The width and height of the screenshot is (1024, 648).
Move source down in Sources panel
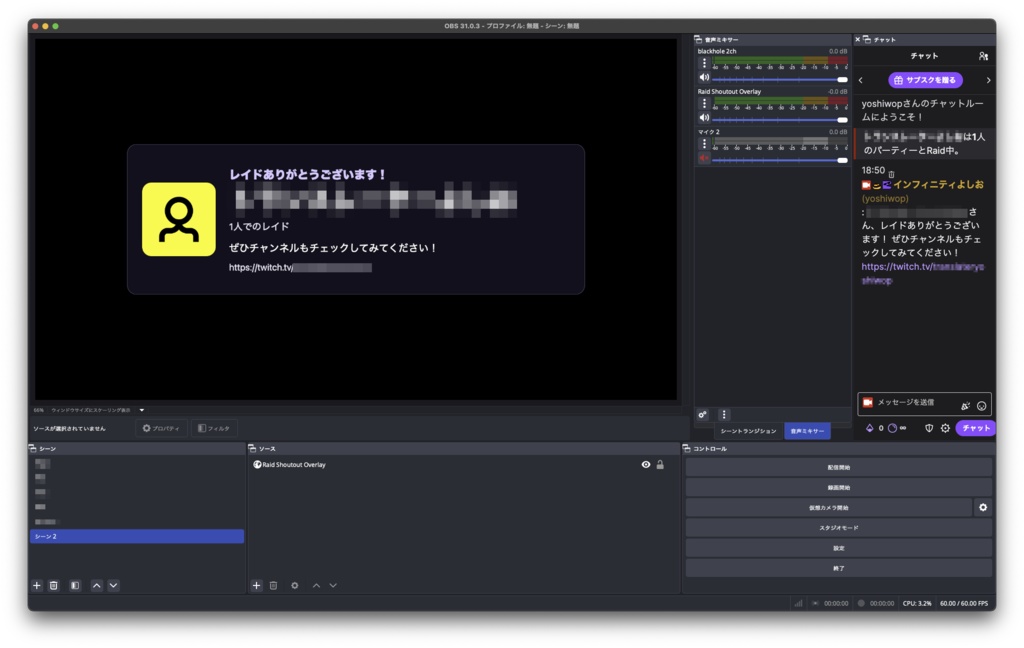333,585
